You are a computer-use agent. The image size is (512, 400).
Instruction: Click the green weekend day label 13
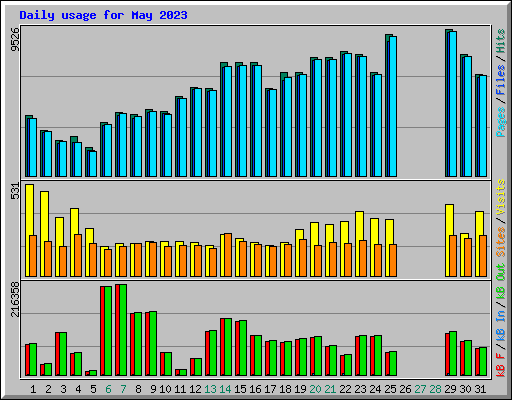point(210,389)
